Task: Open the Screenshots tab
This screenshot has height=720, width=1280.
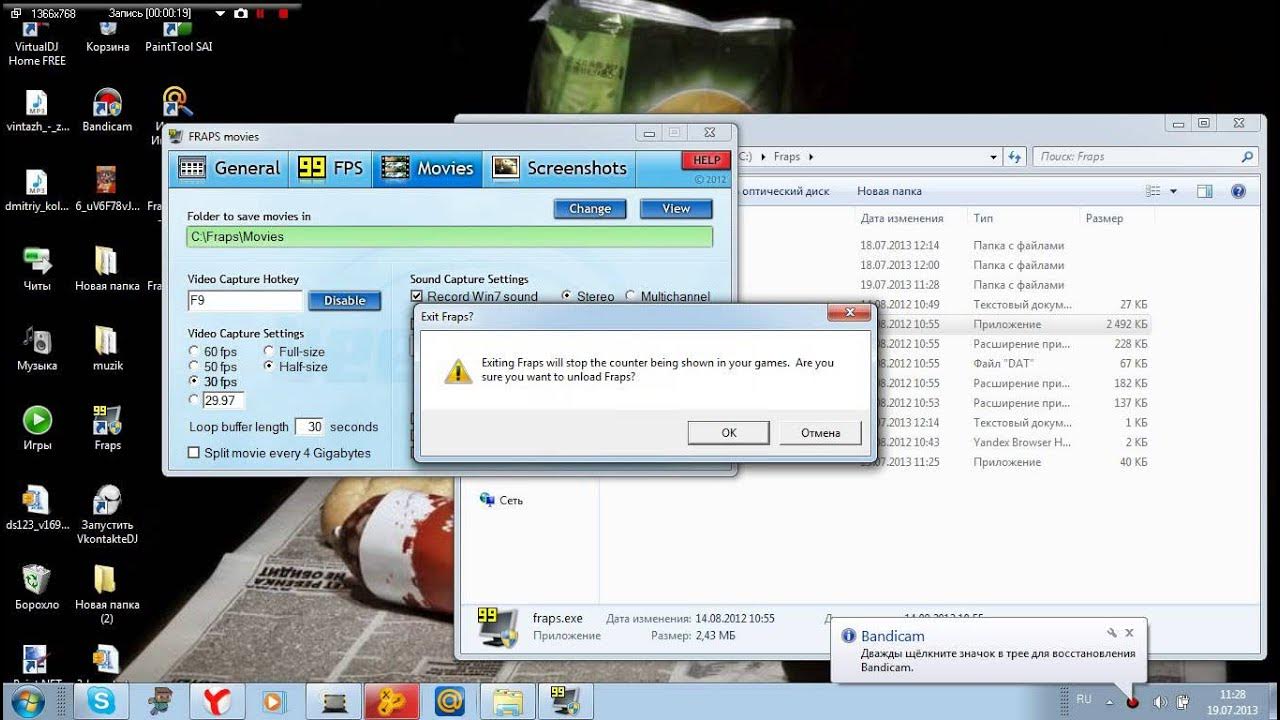Action: (560, 168)
